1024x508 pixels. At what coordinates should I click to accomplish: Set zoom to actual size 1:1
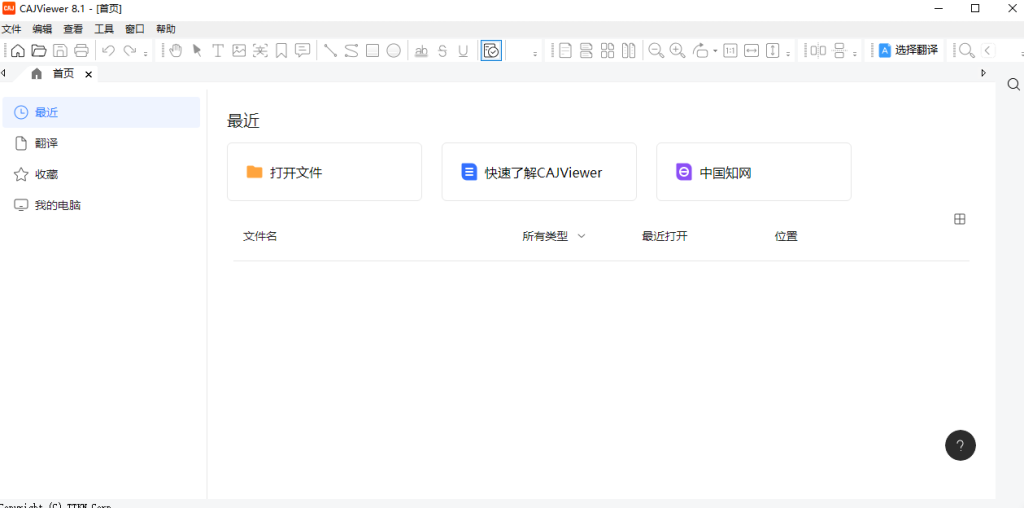(730, 50)
